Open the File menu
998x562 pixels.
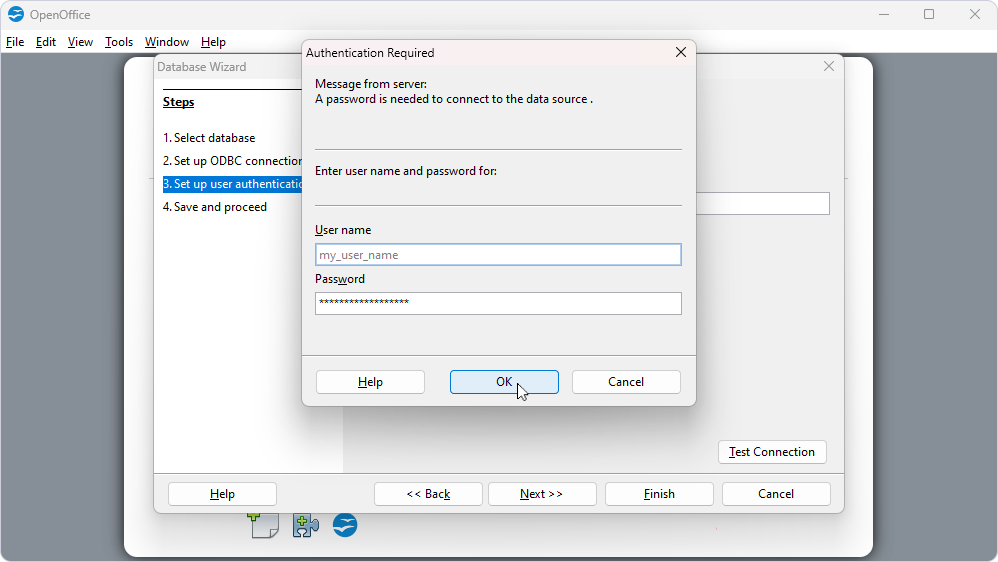coord(15,42)
